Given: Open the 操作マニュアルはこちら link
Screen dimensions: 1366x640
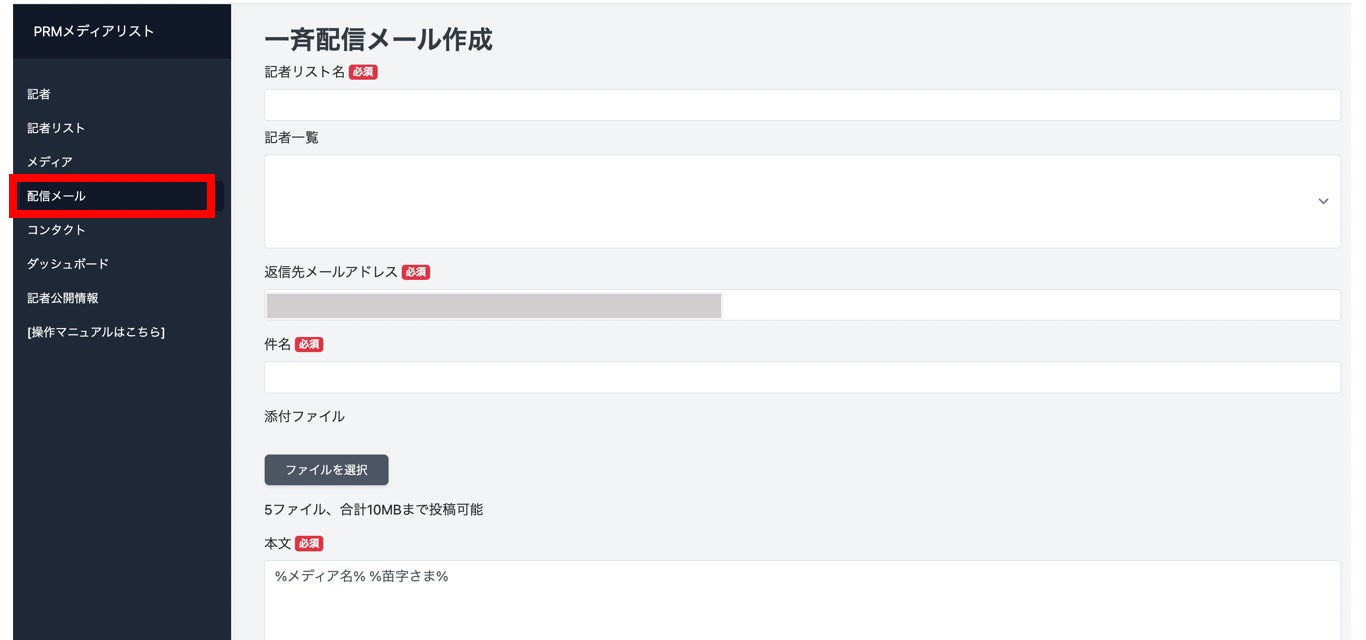Looking at the screenshot, I should [x=96, y=332].
